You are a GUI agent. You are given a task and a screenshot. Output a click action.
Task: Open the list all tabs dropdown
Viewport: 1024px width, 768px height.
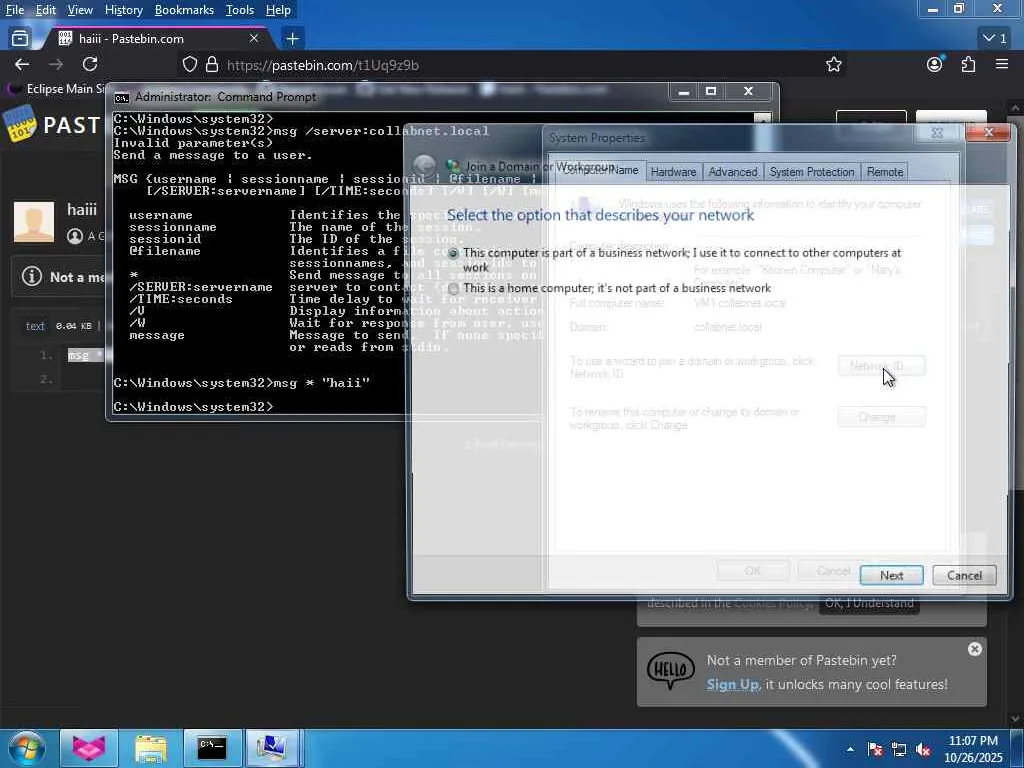[995, 39]
